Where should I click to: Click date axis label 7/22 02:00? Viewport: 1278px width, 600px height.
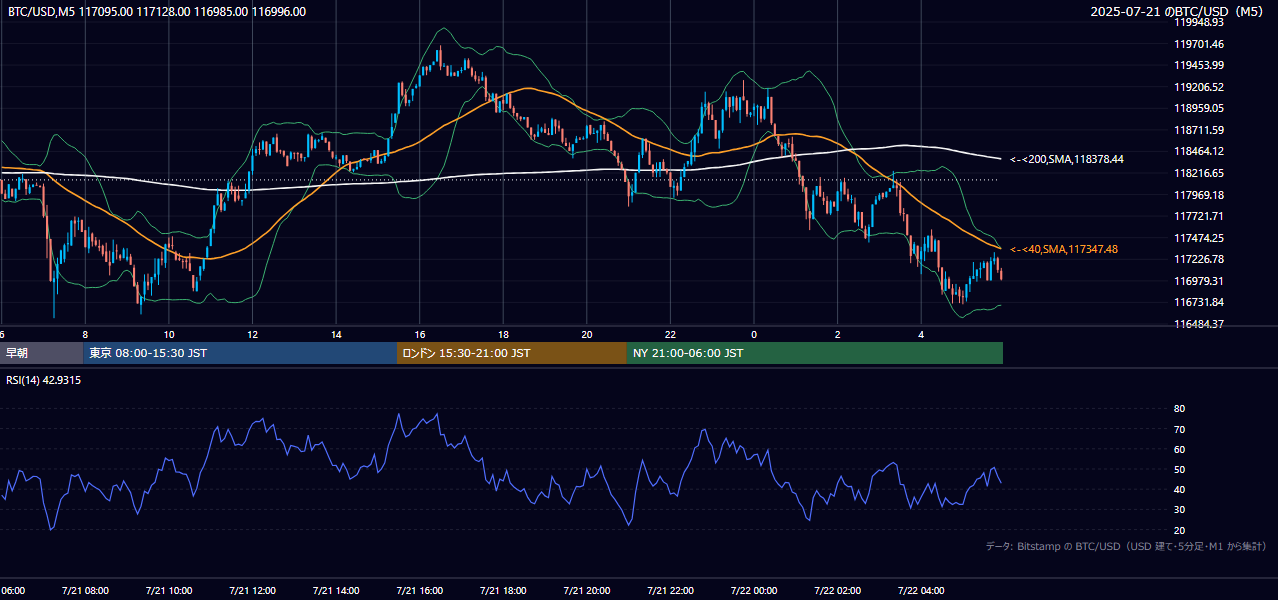838,590
